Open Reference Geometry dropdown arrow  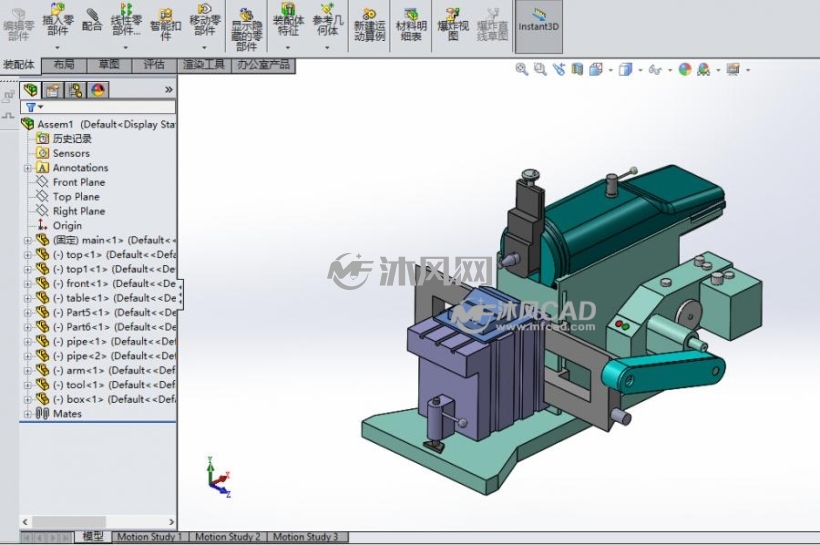(327, 48)
